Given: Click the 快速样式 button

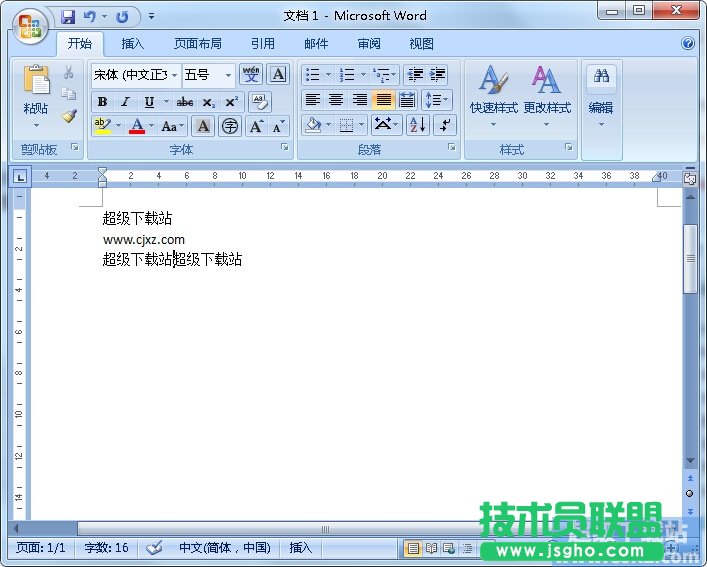Looking at the screenshot, I should (x=493, y=97).
